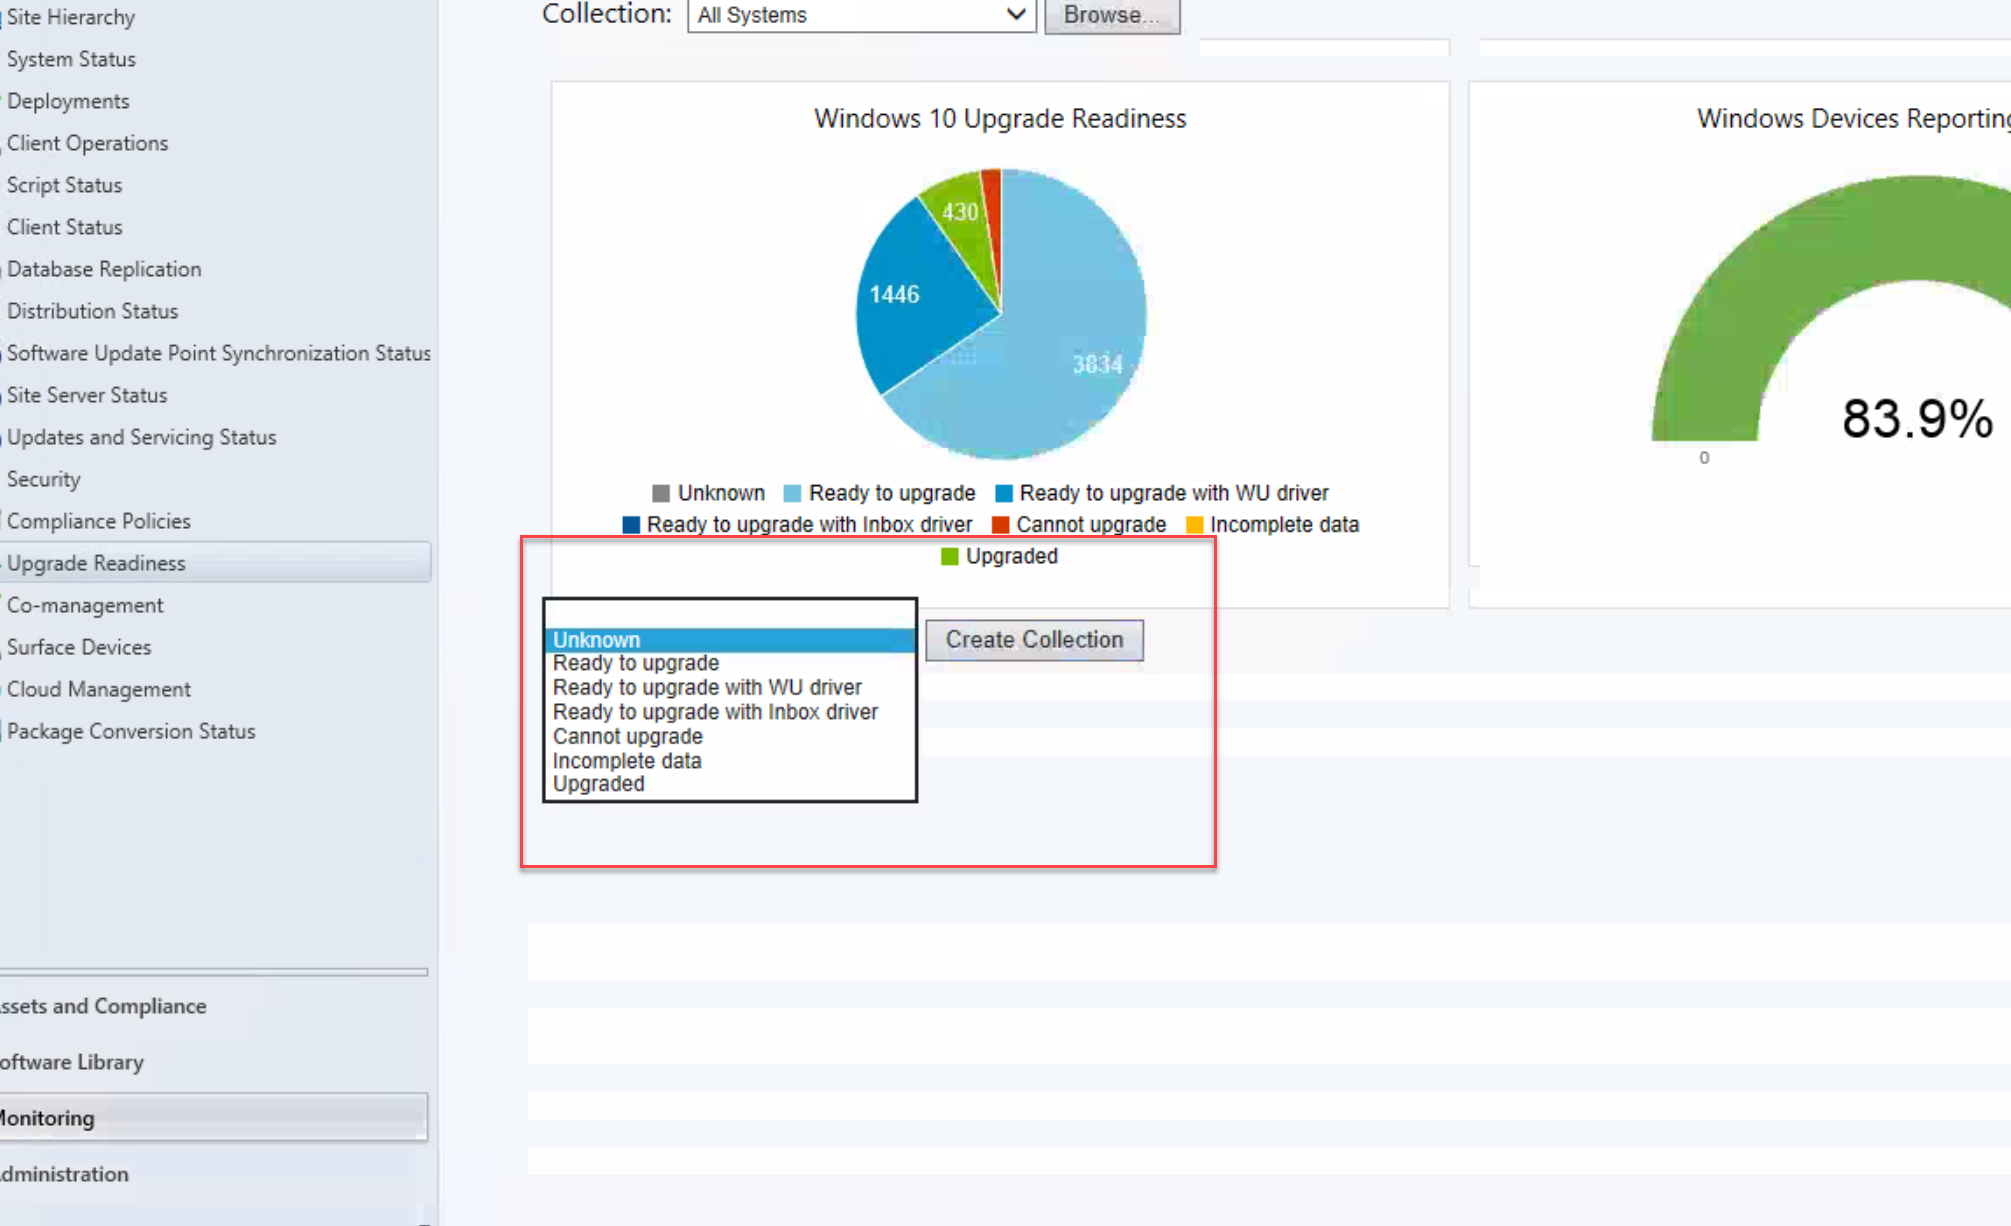Select Cannot upgrade list option
The height and width of the screenshot is (1226, 2011).
pos(628,736)
